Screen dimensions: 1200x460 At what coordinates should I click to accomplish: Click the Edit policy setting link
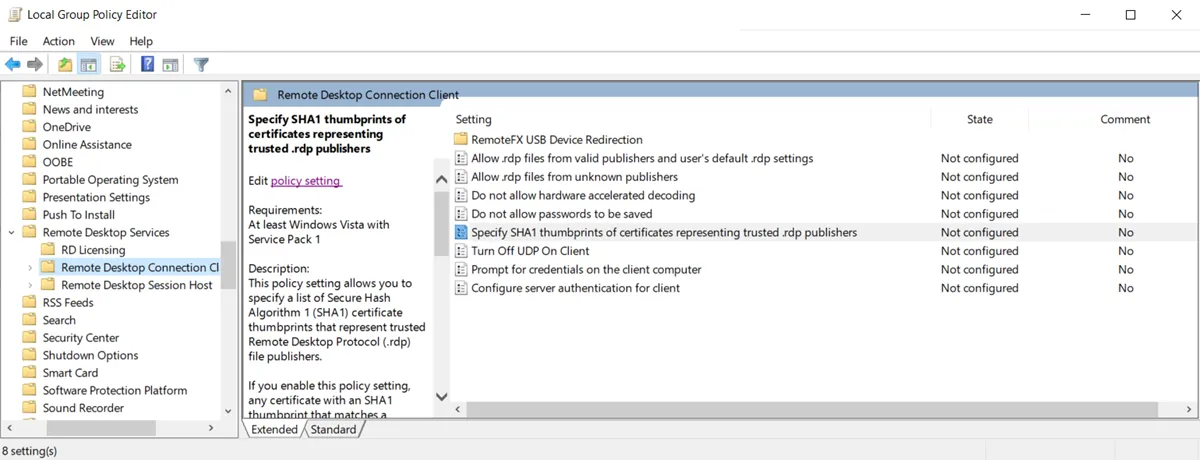[306, 181]
